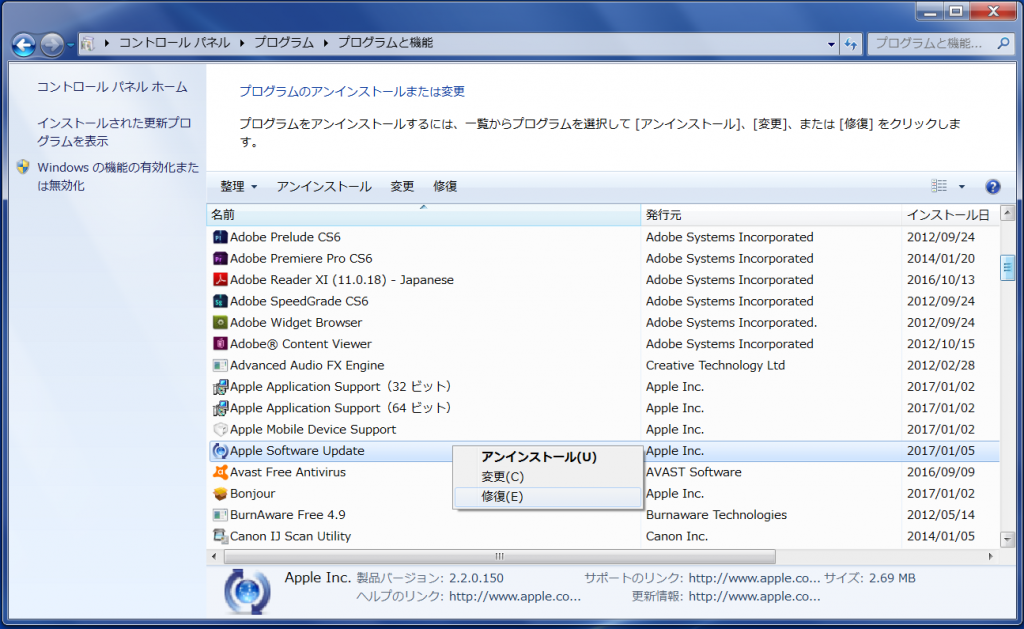Open the recent pages dropdown arrow
Screen dimensions: 1024x629
pyautogui.click(x=71, y=45)
